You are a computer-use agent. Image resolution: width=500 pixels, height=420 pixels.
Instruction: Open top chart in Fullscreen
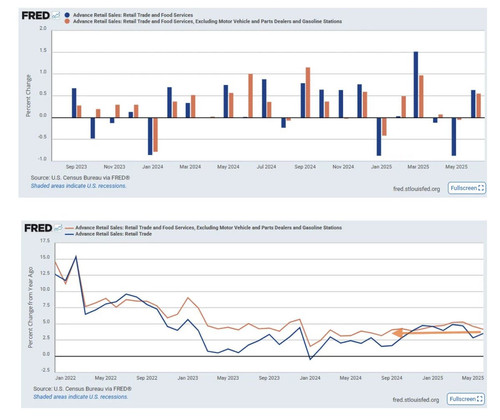coord(467,188)
